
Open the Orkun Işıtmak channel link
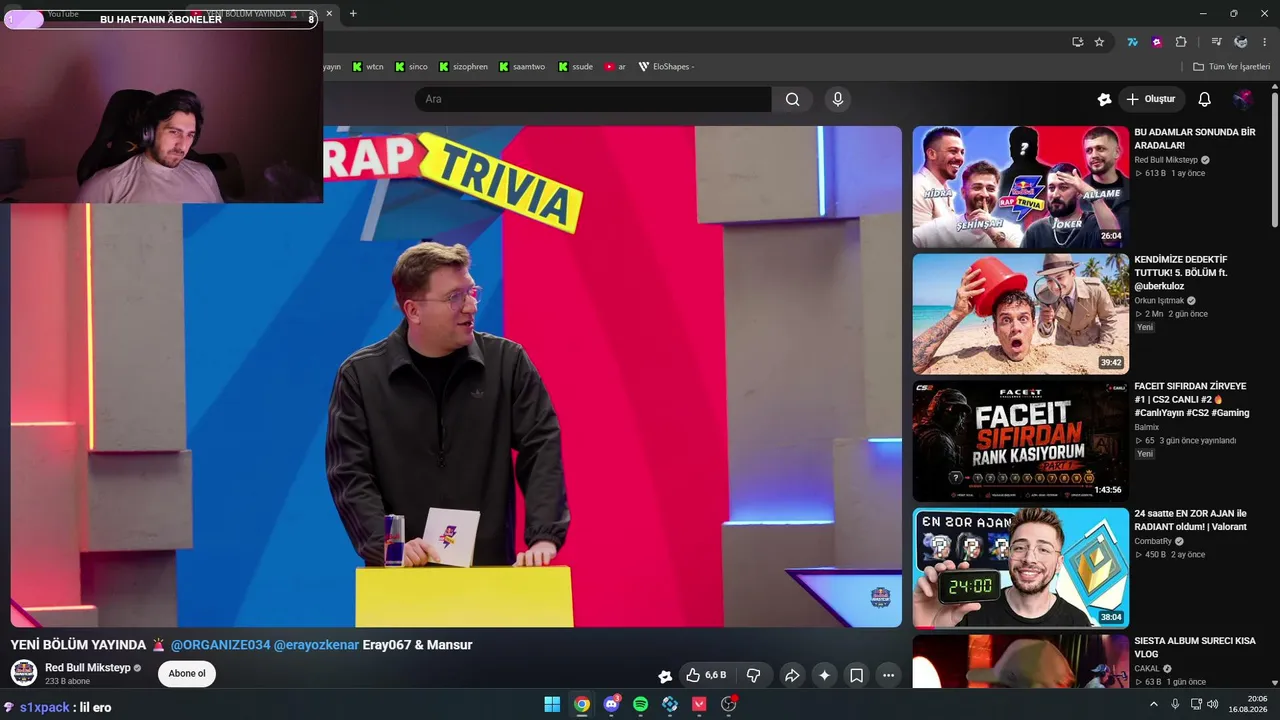pos(1159,300)
